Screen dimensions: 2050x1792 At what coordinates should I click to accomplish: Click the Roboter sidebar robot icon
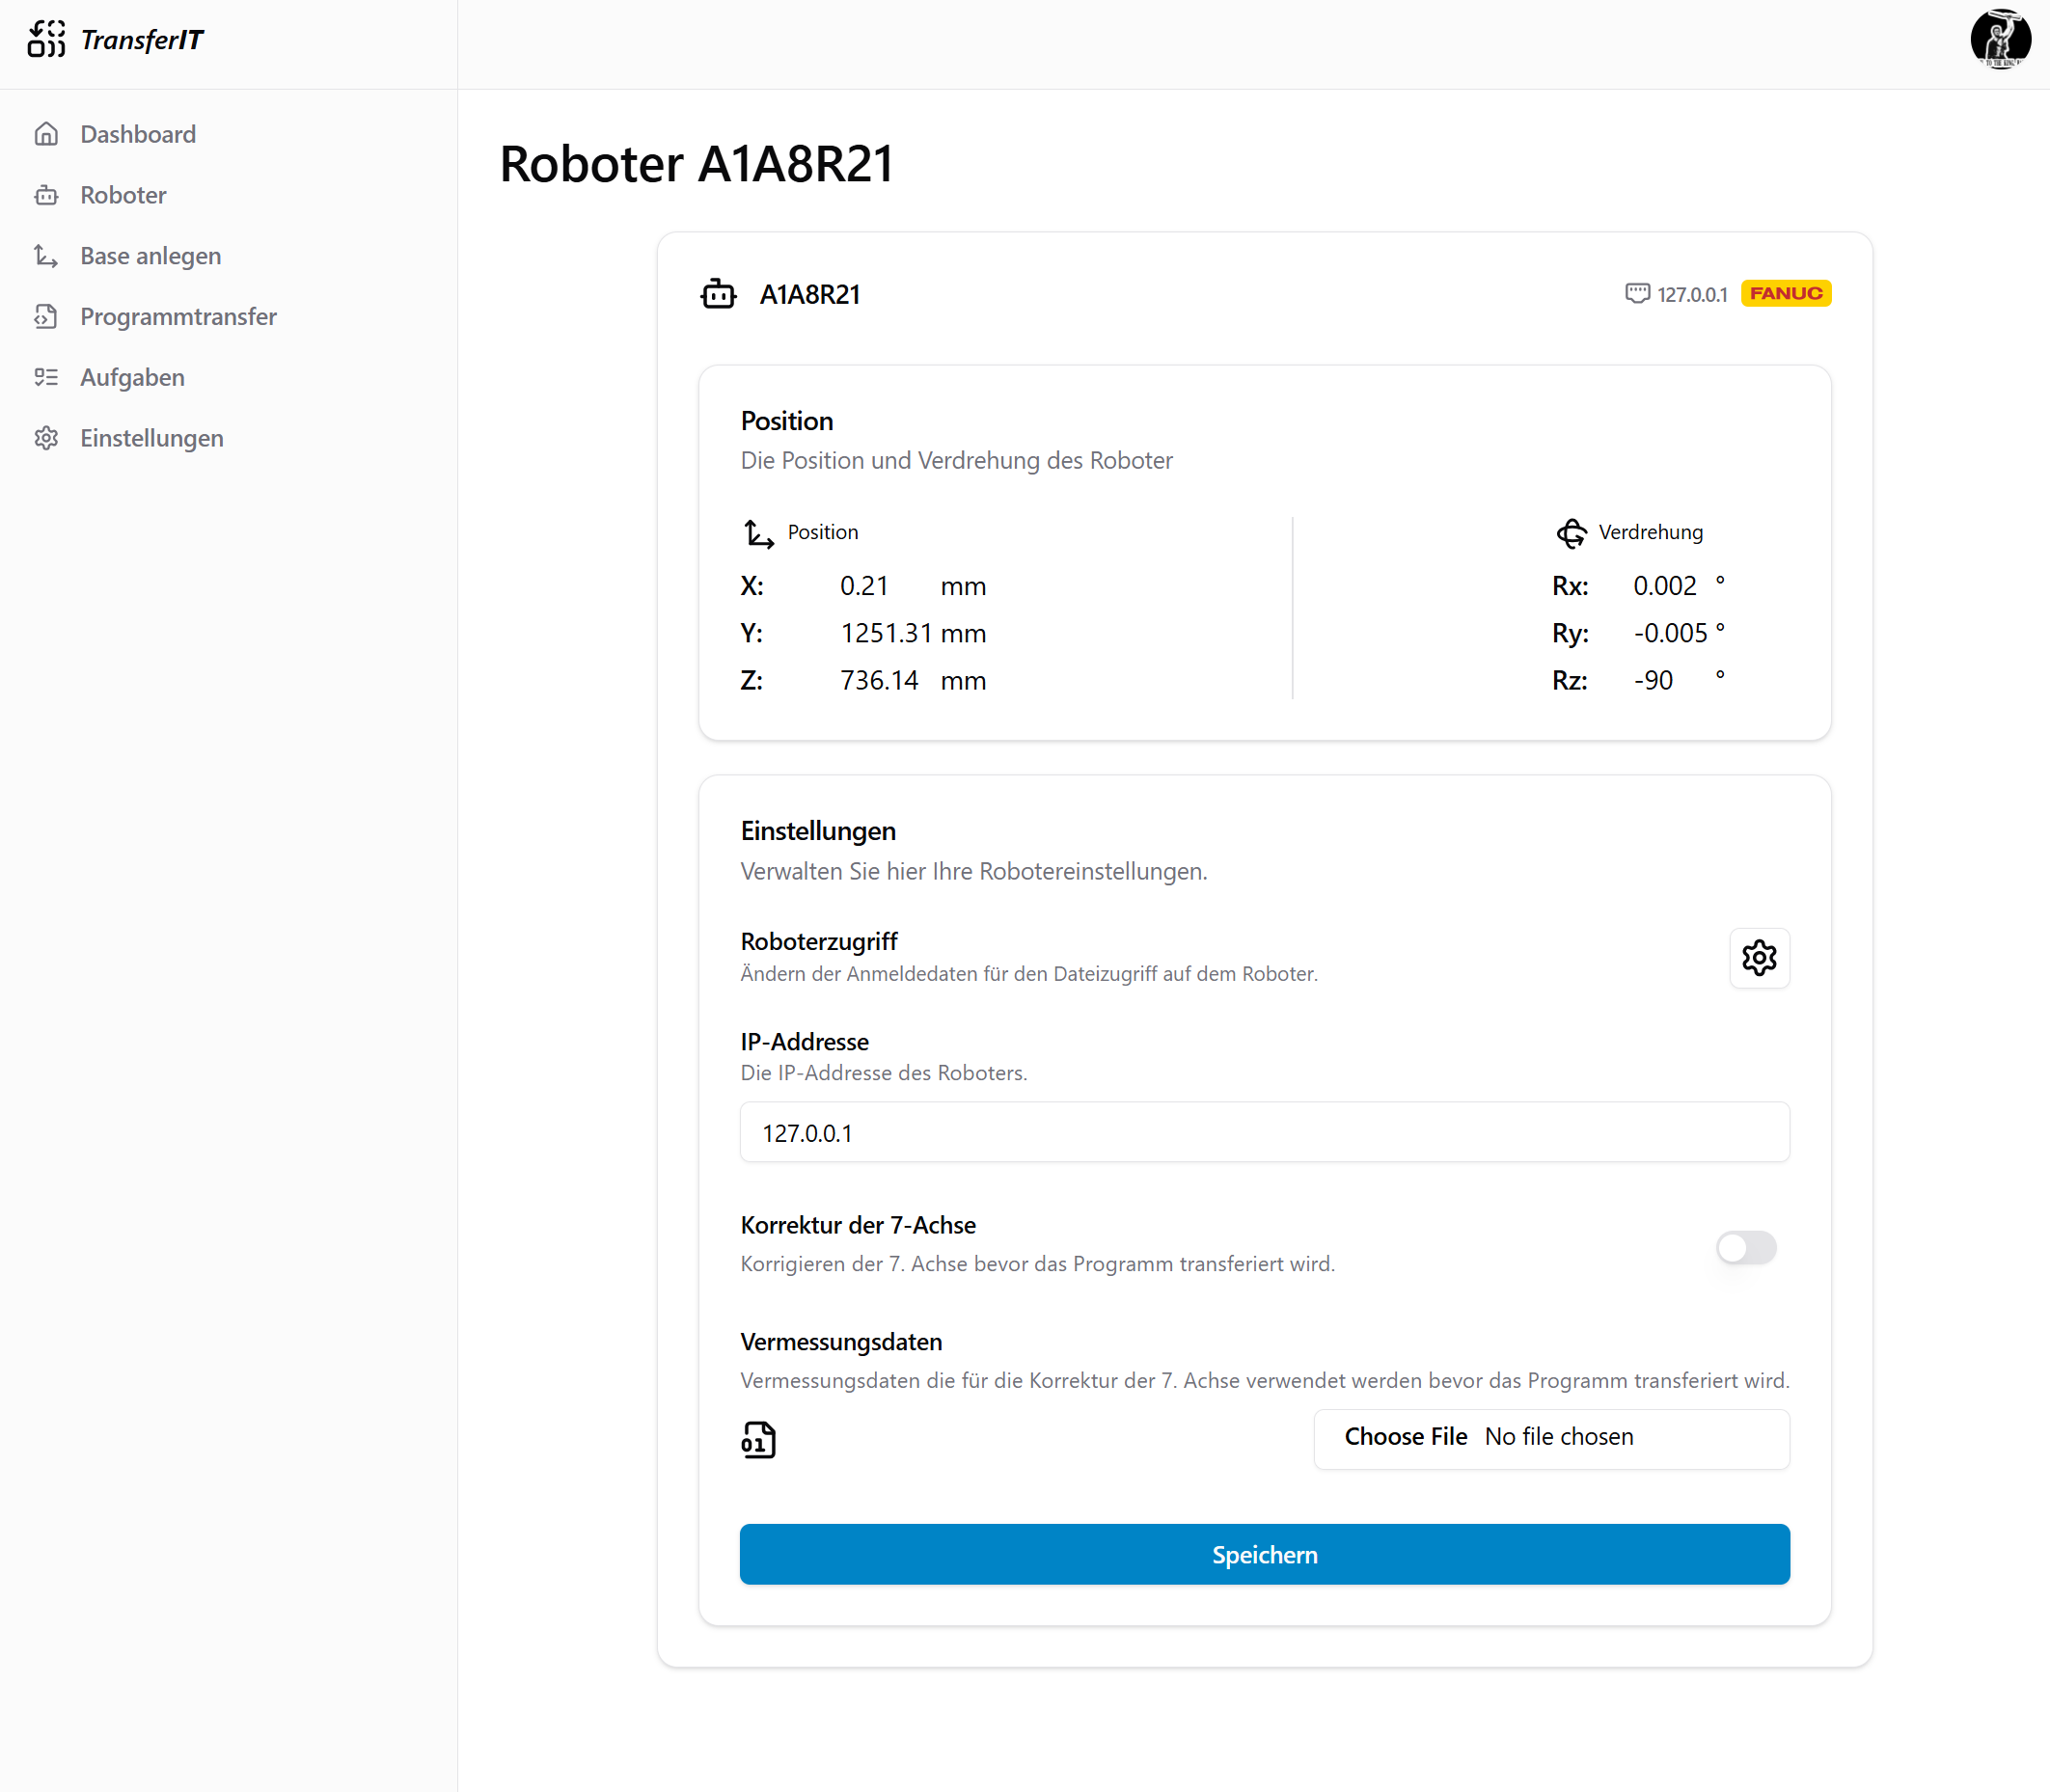point(46,195)
